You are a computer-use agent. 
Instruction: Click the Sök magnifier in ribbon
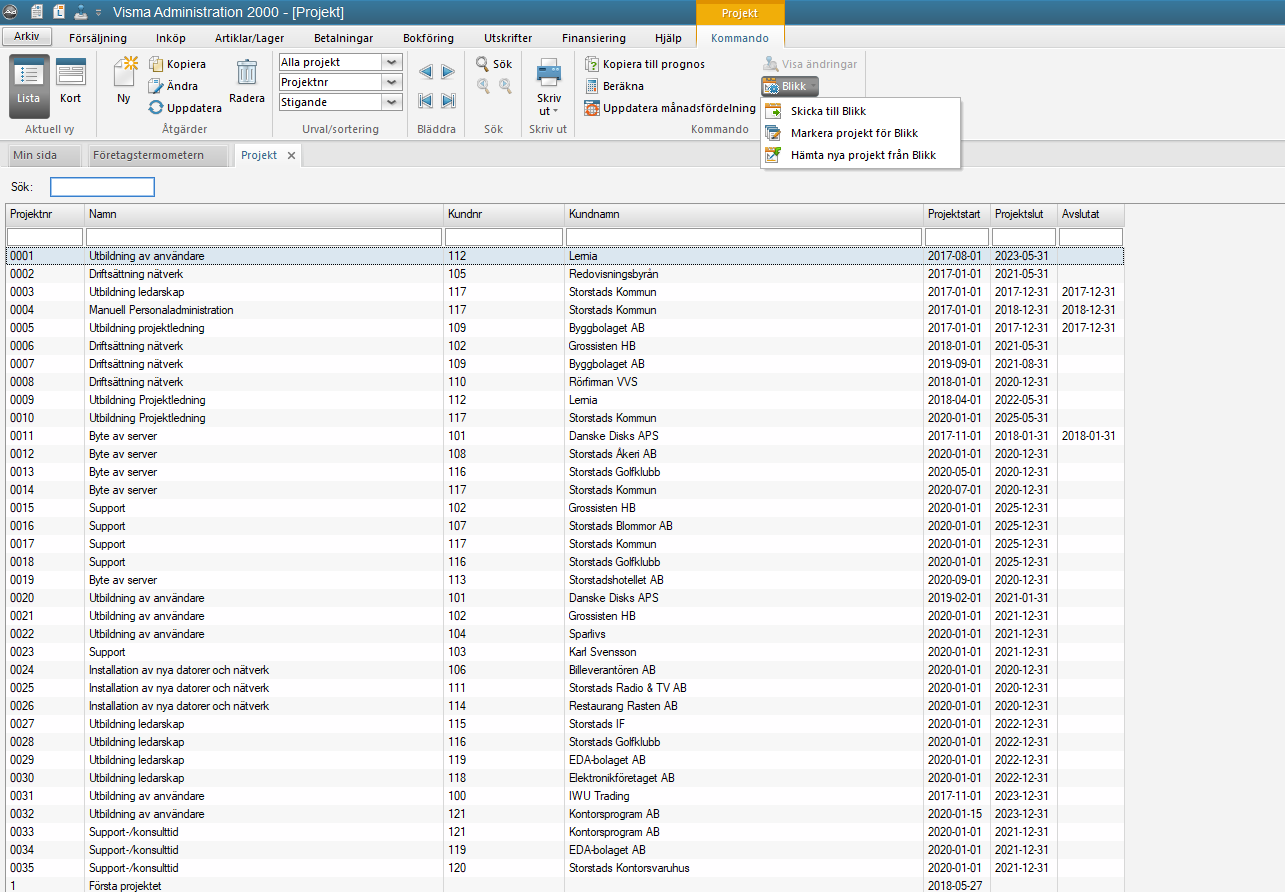(x=494, y=64)
